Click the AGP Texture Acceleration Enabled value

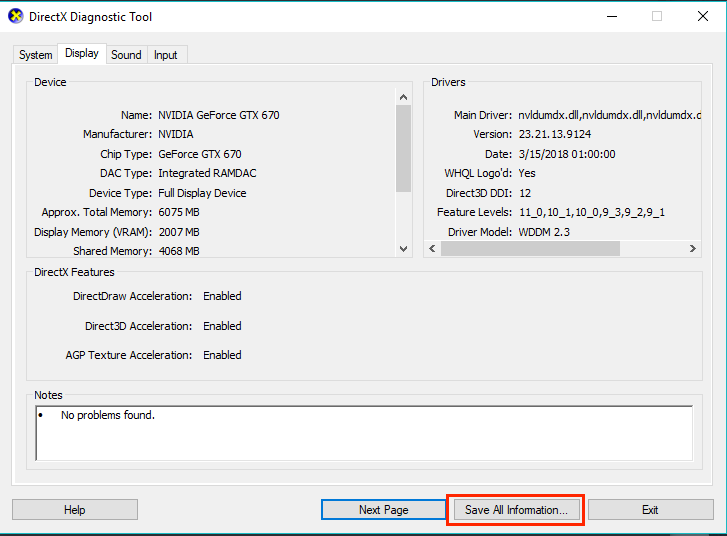pyautogui.click(x=222, y=355)
